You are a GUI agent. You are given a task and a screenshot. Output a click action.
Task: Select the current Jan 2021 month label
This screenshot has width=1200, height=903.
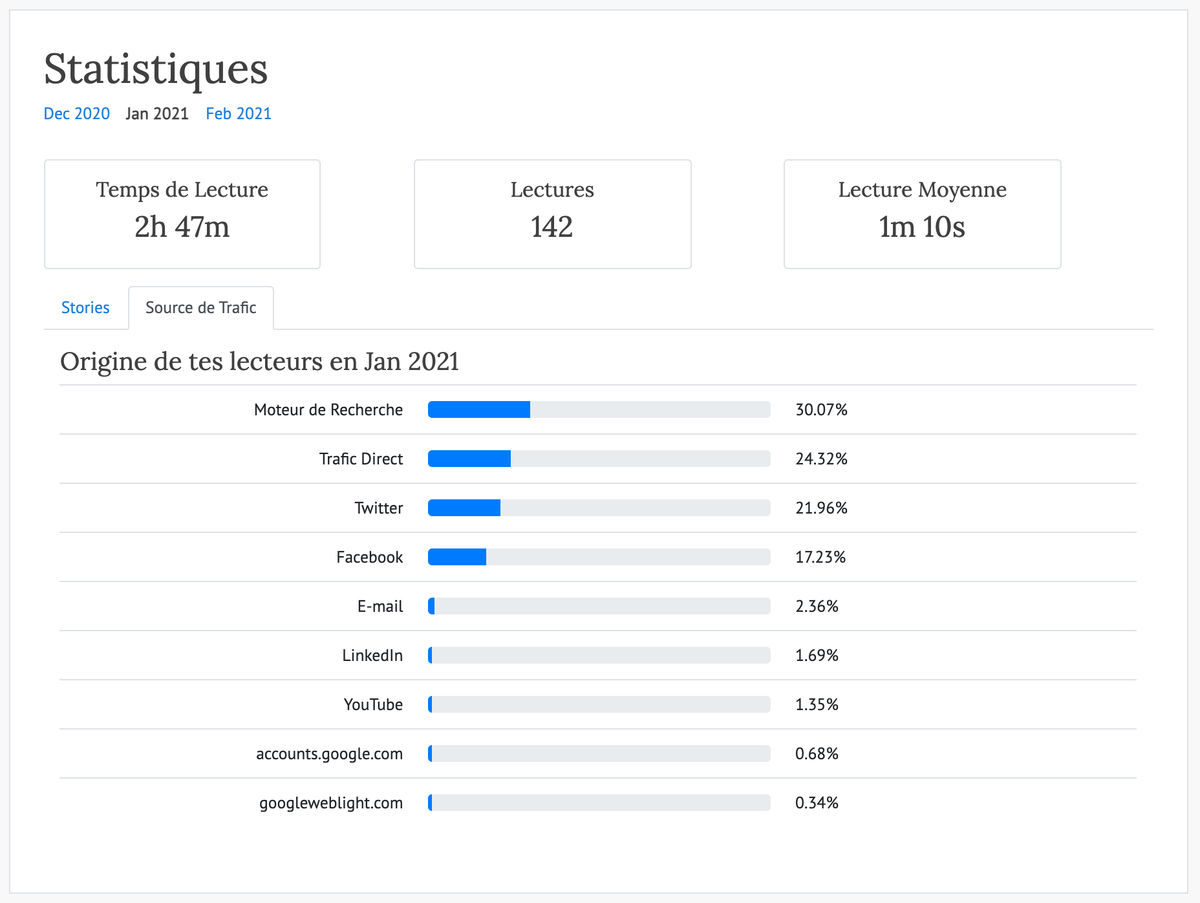[157, 114]
